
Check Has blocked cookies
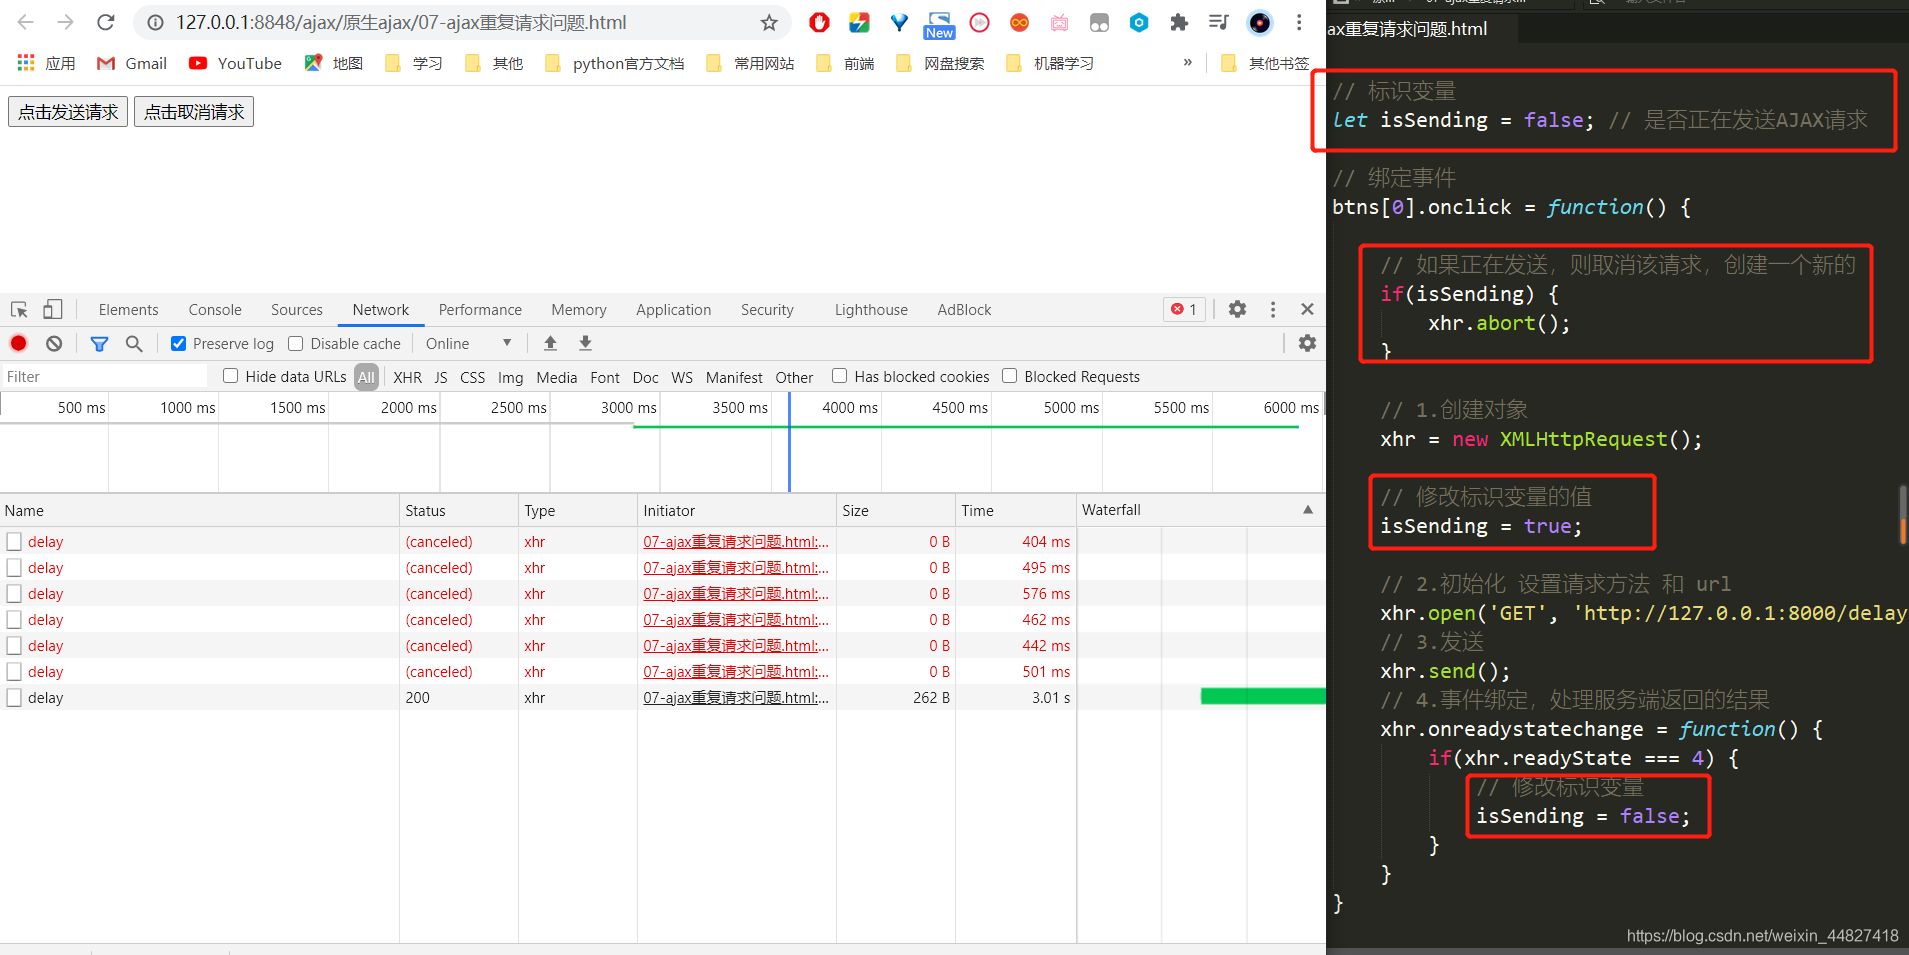[839, 376]
